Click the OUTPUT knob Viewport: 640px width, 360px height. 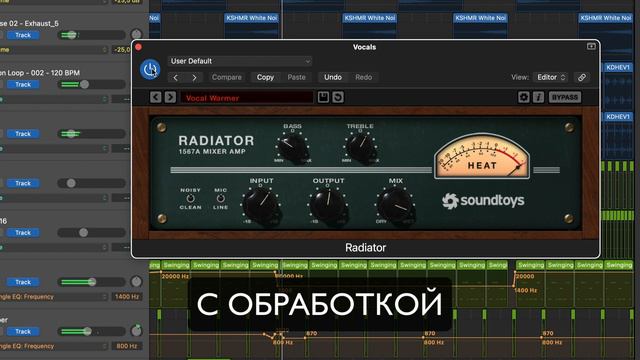[329, 204]
